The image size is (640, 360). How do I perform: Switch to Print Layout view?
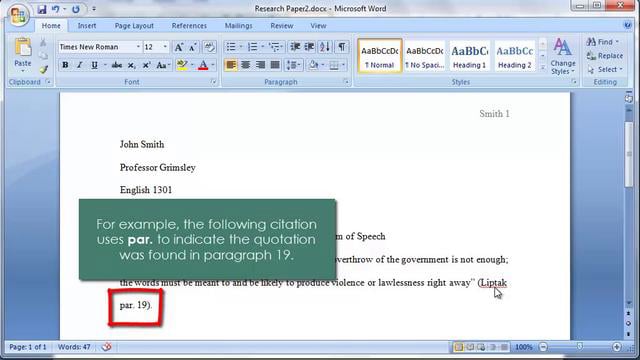coord(459,347)
